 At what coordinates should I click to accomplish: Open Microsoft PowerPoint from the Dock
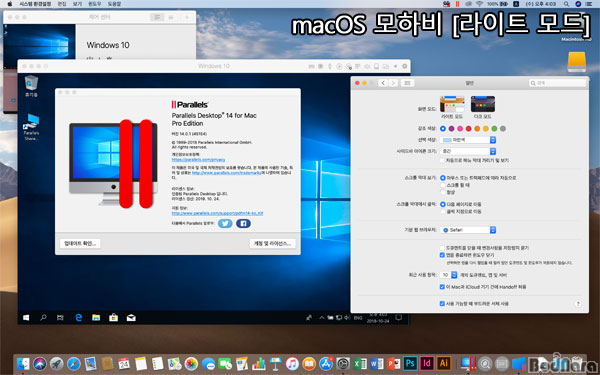click(393, 363)
